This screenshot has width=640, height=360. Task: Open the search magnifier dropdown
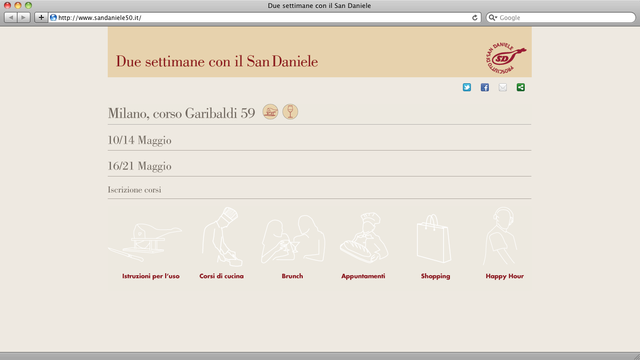[x=493, y=18]
